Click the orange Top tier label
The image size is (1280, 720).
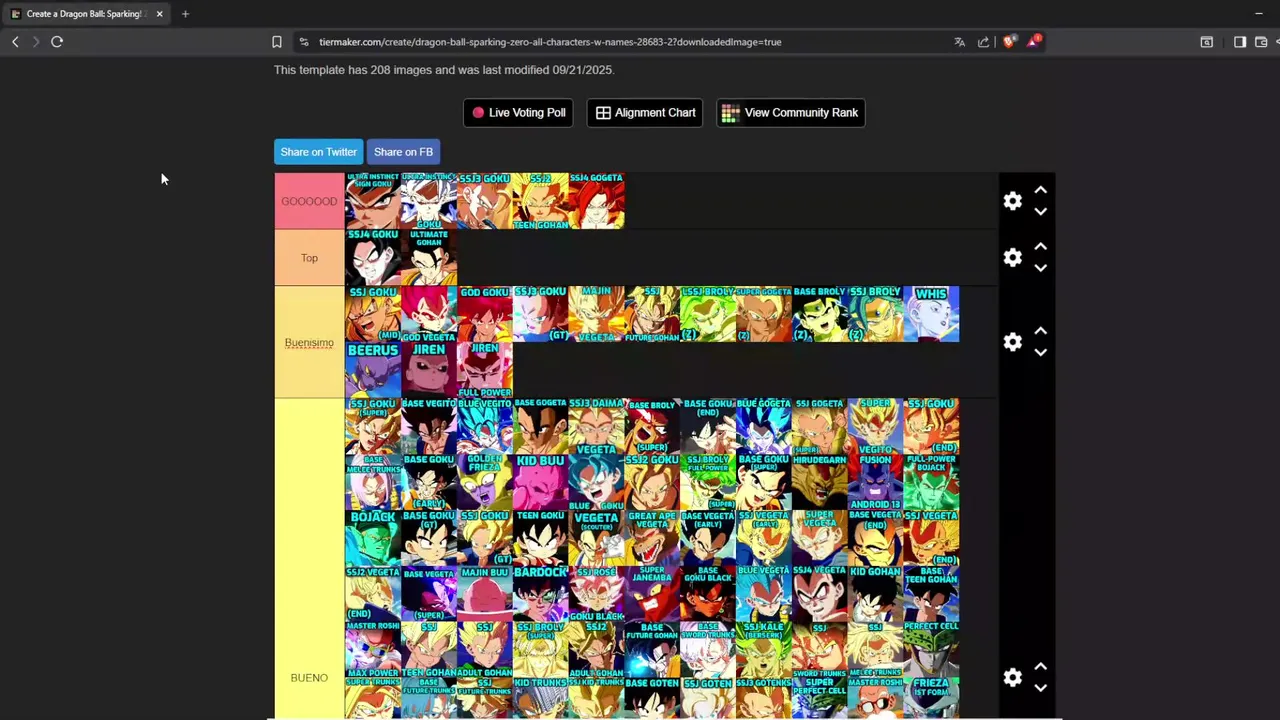click(309, 258)
